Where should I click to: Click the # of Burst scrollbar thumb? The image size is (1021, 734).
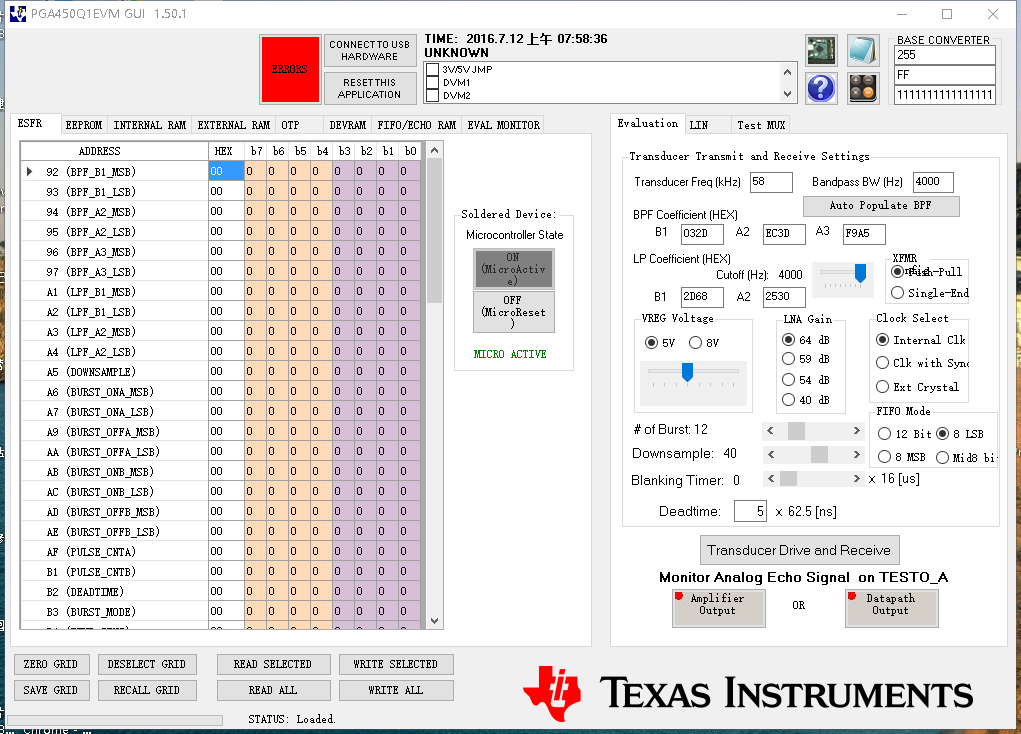tap(796, 431)
